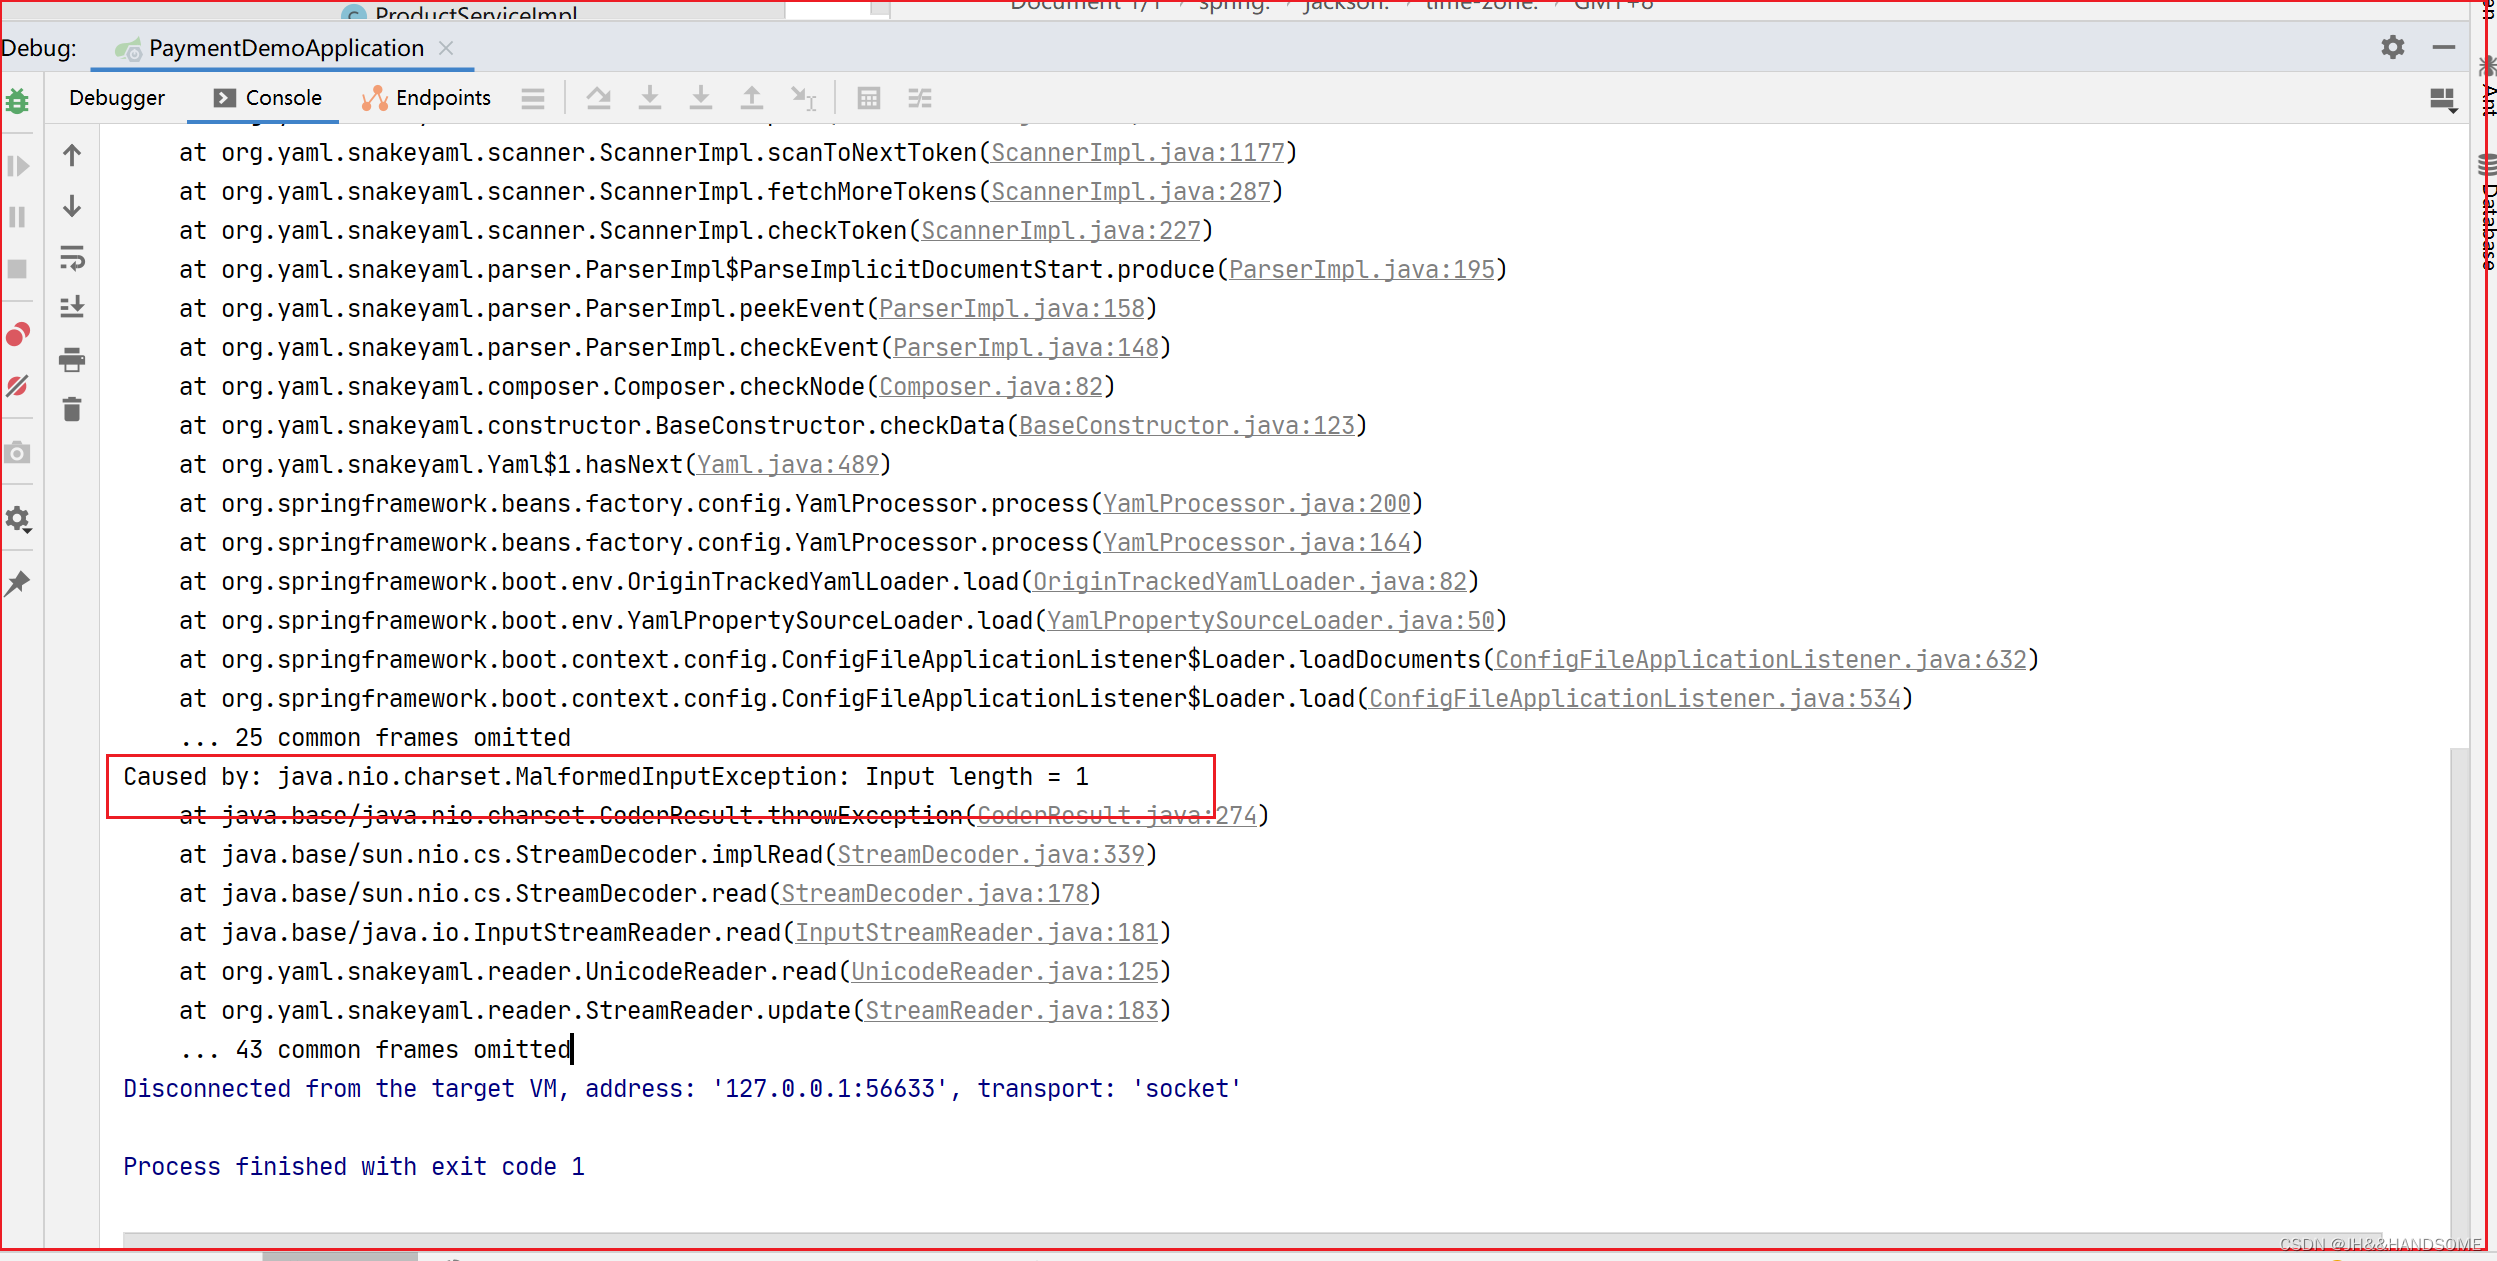Open the Ant side panel
2497x1261 pixels.
point(2487,86)
